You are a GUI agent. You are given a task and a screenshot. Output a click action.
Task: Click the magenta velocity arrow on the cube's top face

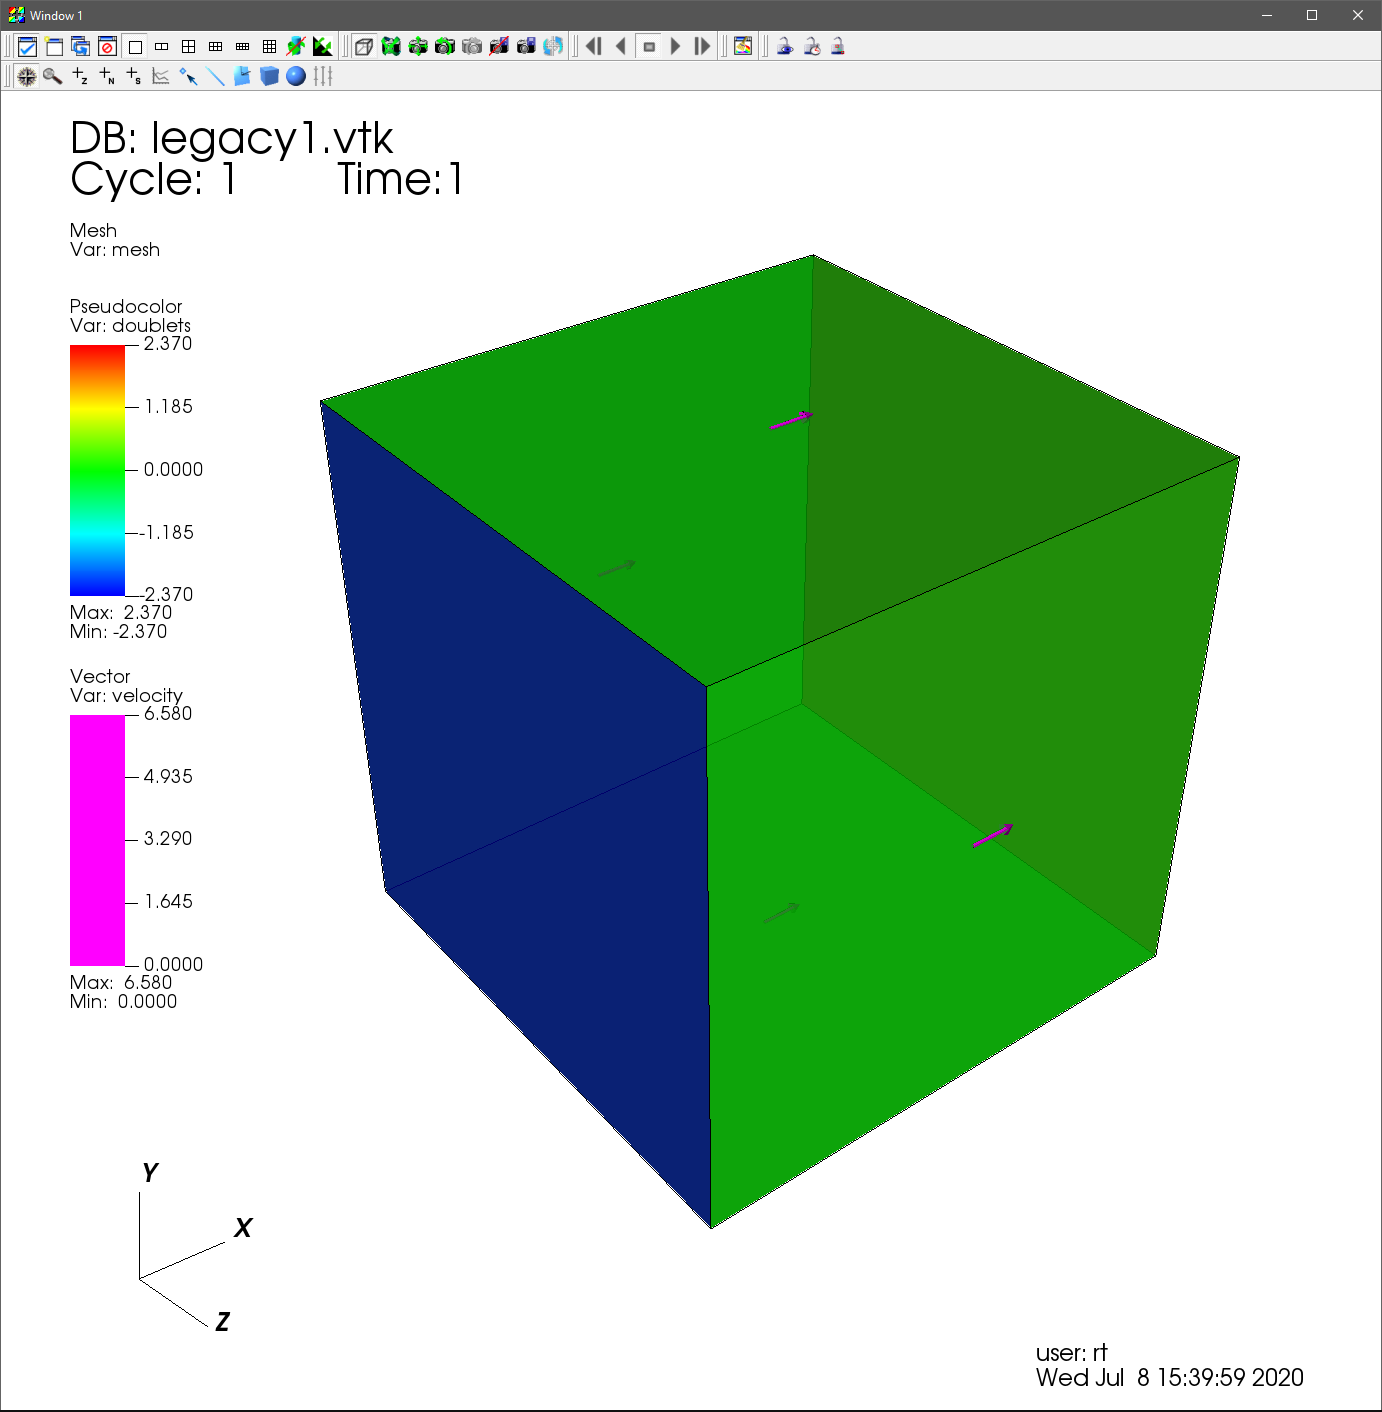[791, 421]
